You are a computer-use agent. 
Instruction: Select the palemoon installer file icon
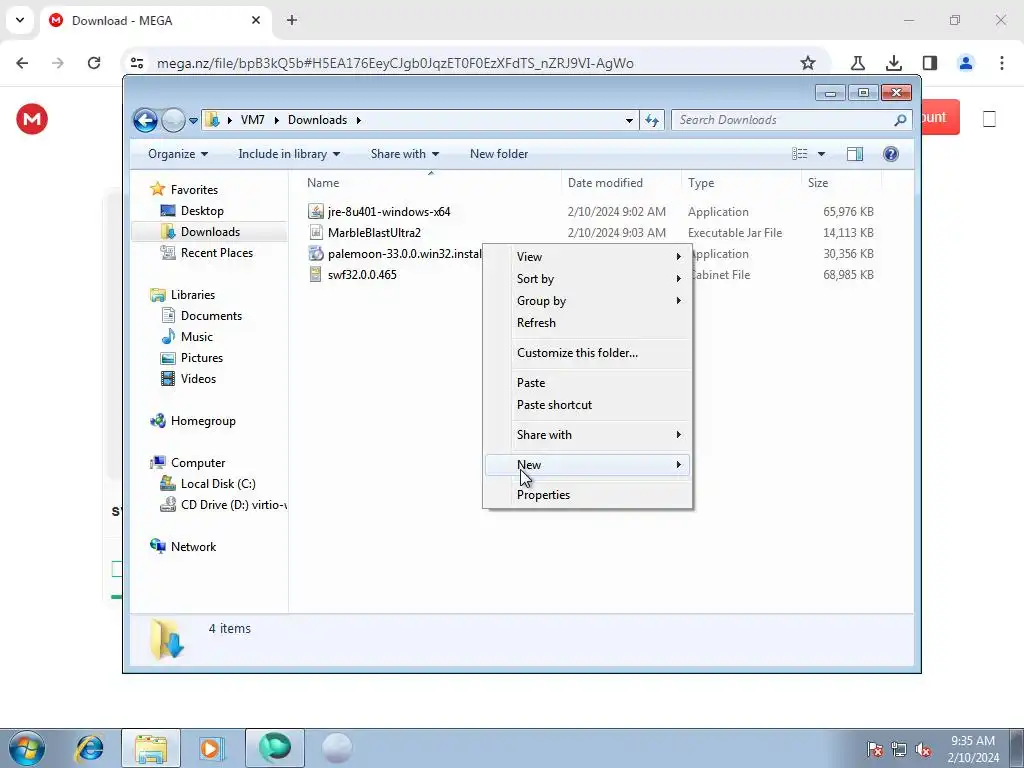pos(316,253)
